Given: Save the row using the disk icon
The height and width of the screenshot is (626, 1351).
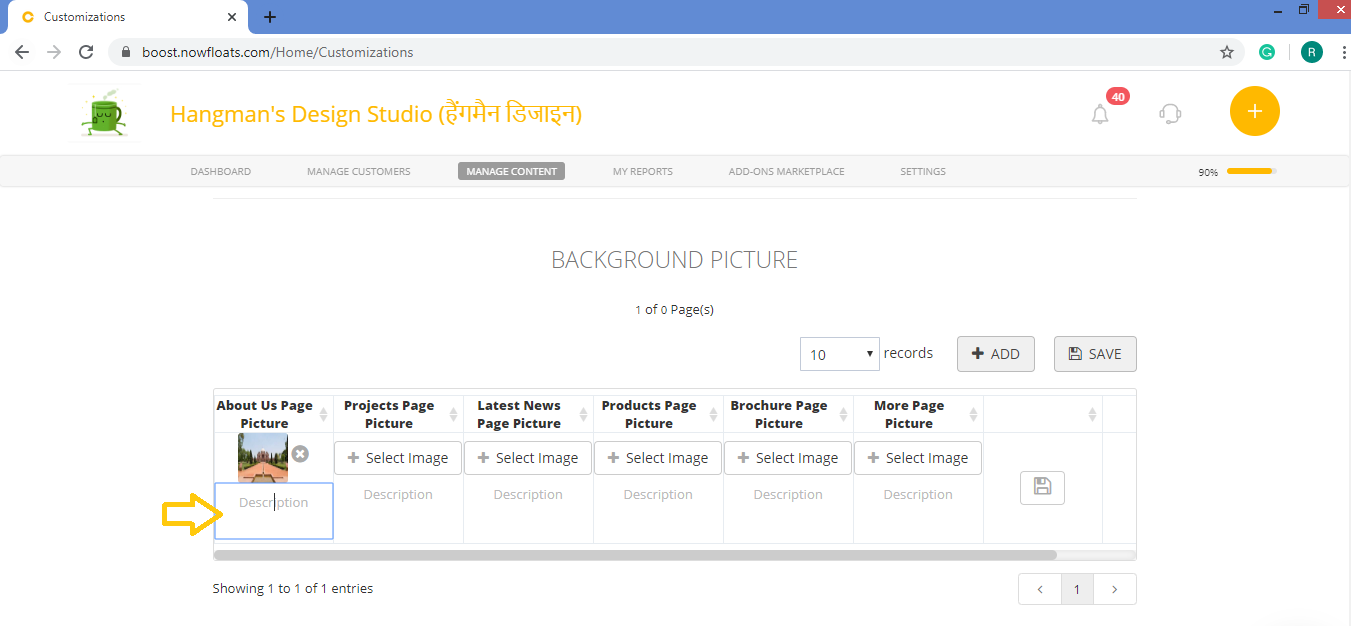Looking at the screenshot, I should tap(1042, 487).
